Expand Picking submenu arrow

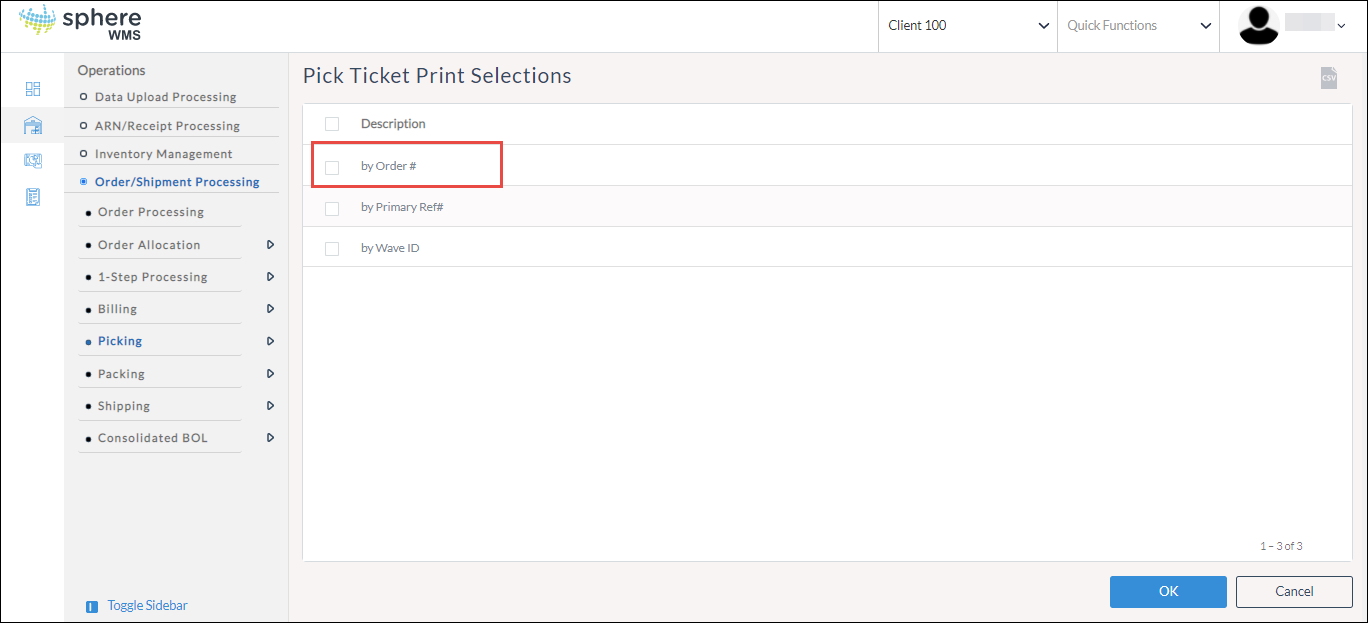270,341
